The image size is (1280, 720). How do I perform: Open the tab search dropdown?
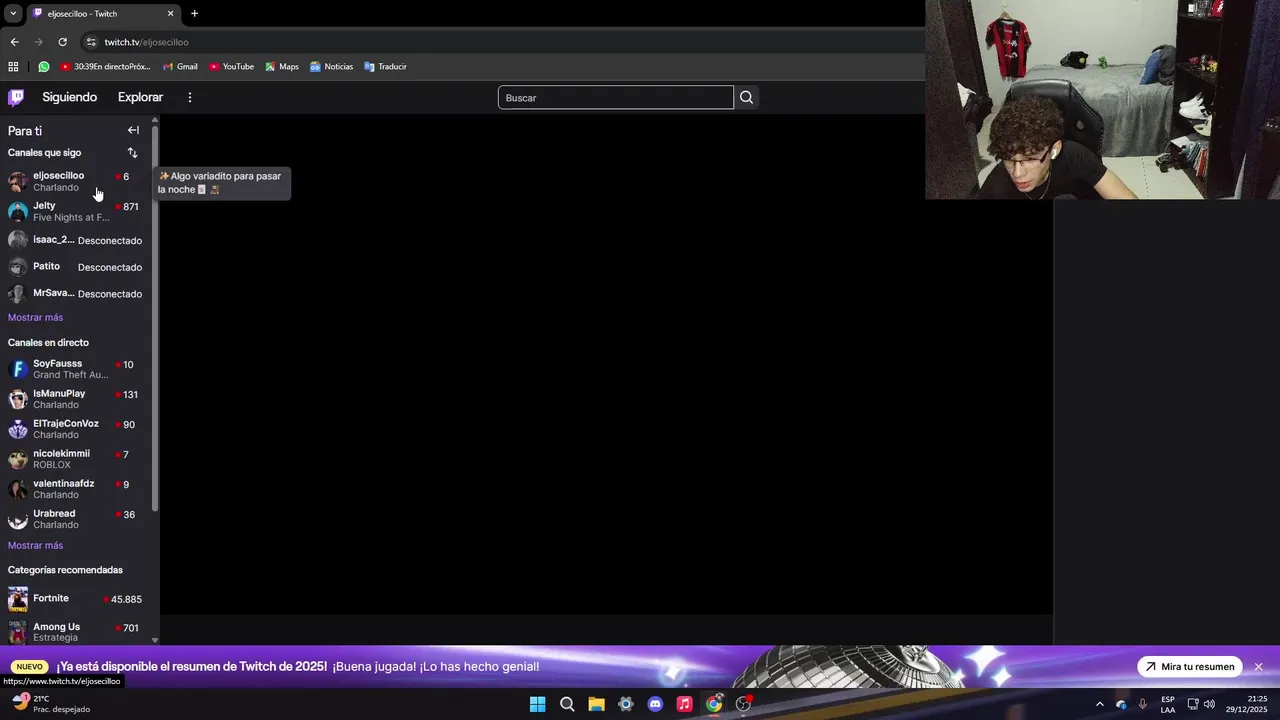tap(13, 14)
